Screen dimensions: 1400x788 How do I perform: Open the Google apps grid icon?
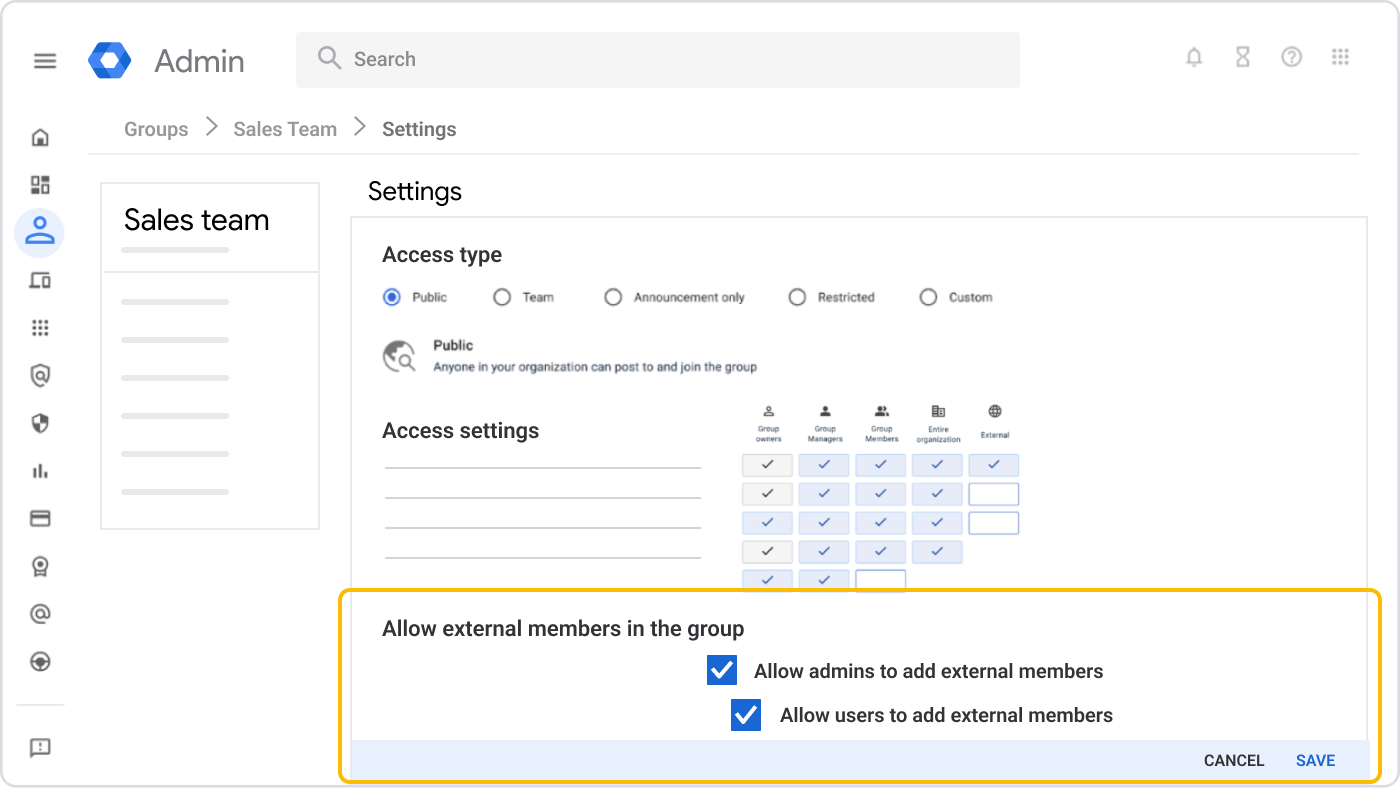coord(1341,58)
